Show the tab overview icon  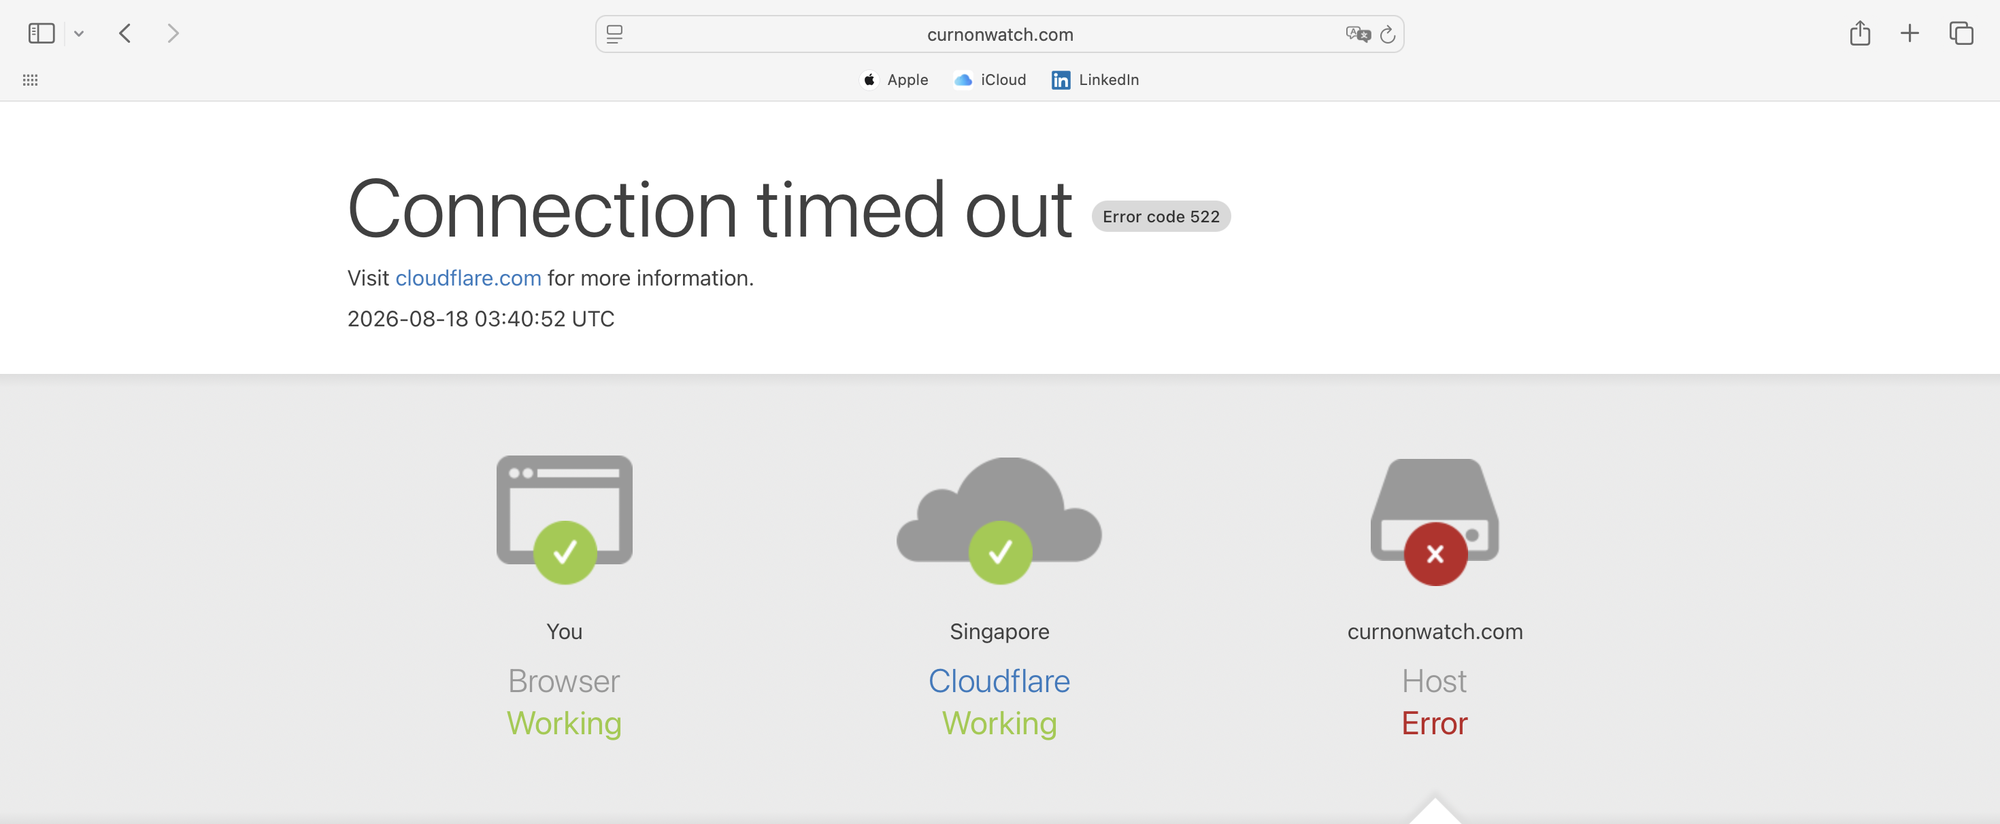[x=1961, y=33]
